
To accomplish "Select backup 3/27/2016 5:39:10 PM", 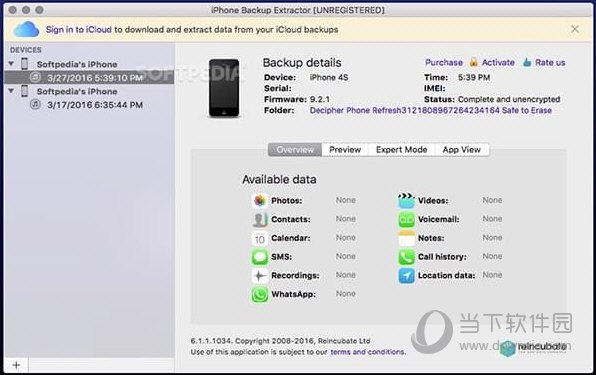I will click(x=89, y=78).
